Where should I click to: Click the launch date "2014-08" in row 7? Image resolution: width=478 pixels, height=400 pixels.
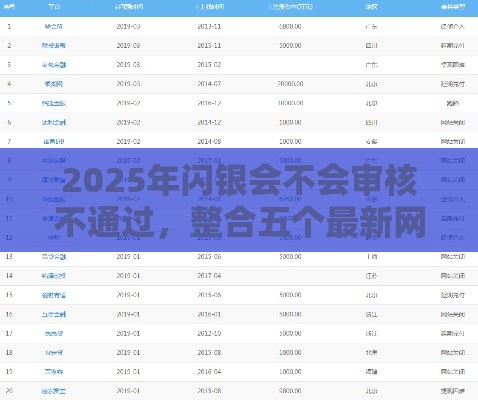(x=209, y=142)
